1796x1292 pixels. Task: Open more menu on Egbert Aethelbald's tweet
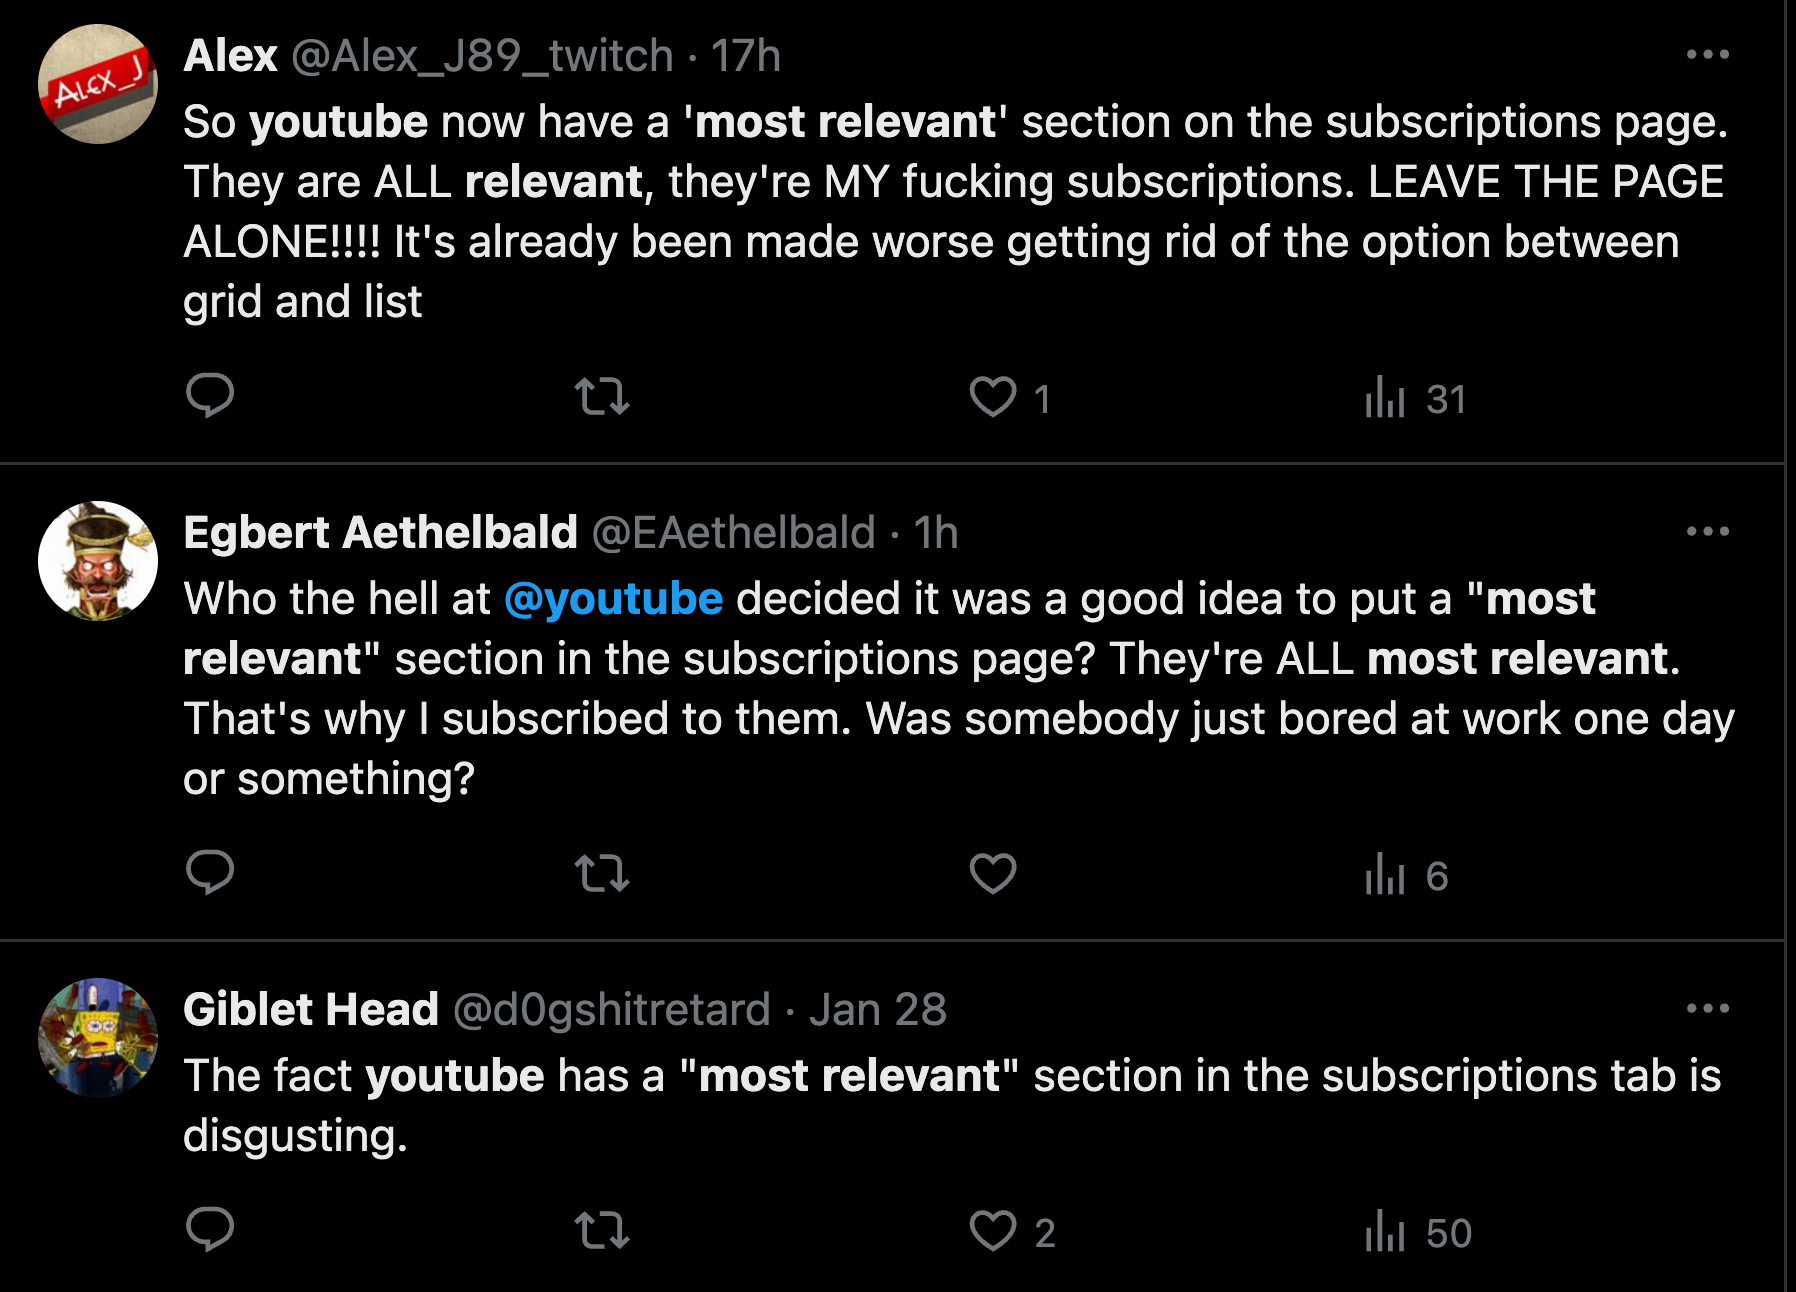[x=1707, y=532]
